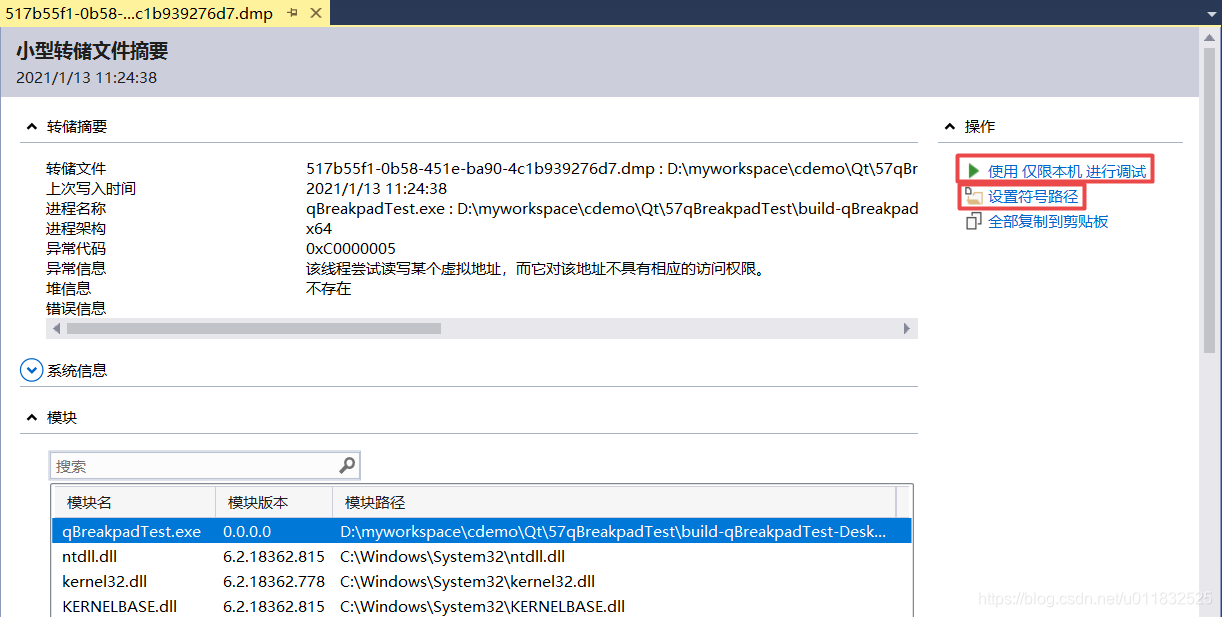Click the exception message about 虚拟地址
This screenshot has height=617, width=1222.
pyautogui.click(x=535, y=268)
